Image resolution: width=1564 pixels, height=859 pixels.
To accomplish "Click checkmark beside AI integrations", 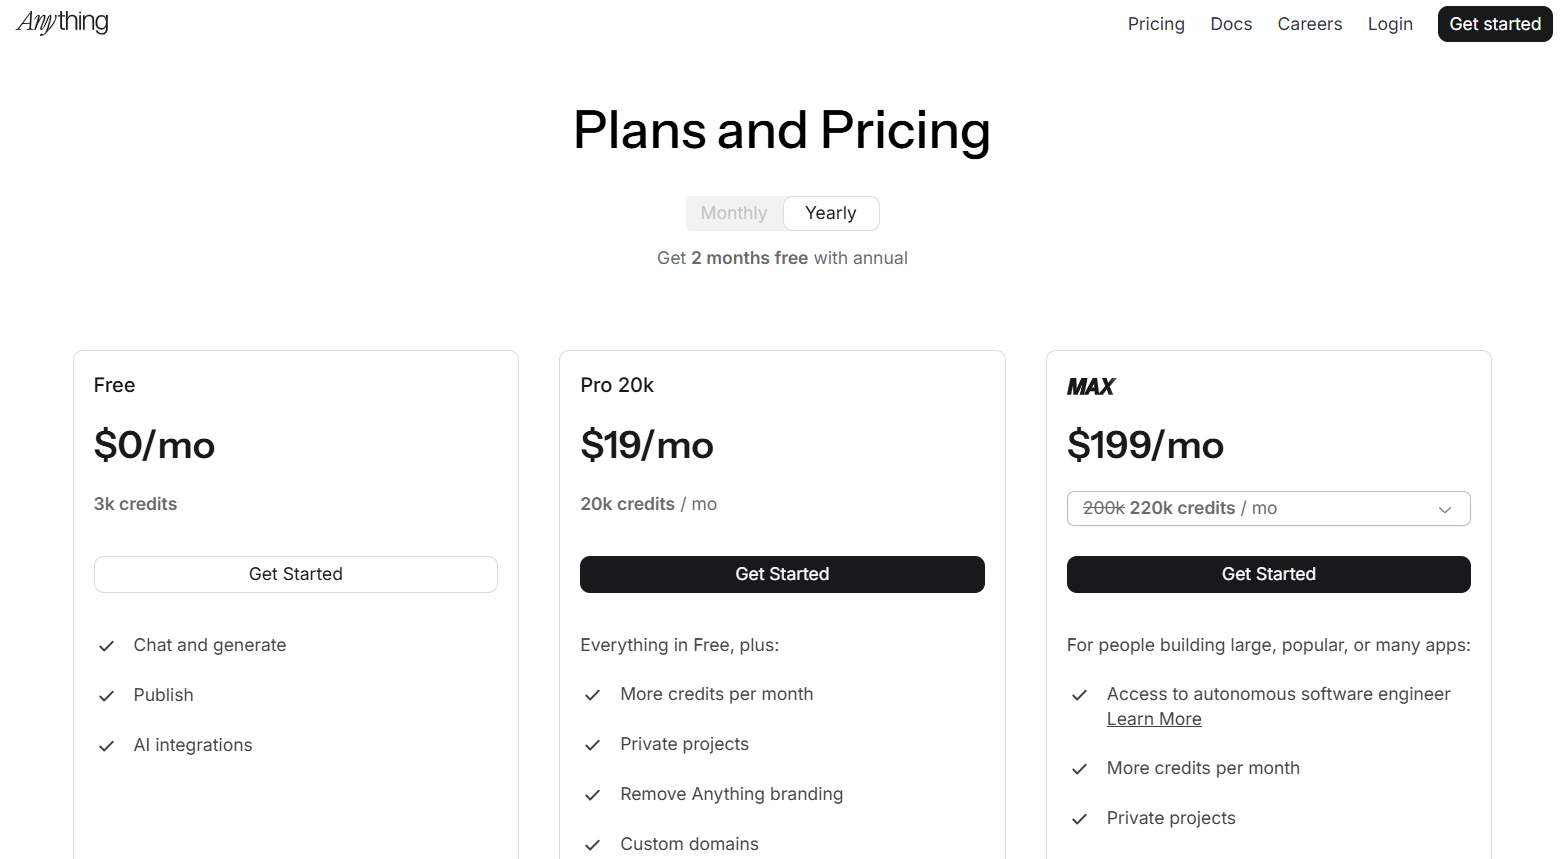I will click(x=106, y=746).
